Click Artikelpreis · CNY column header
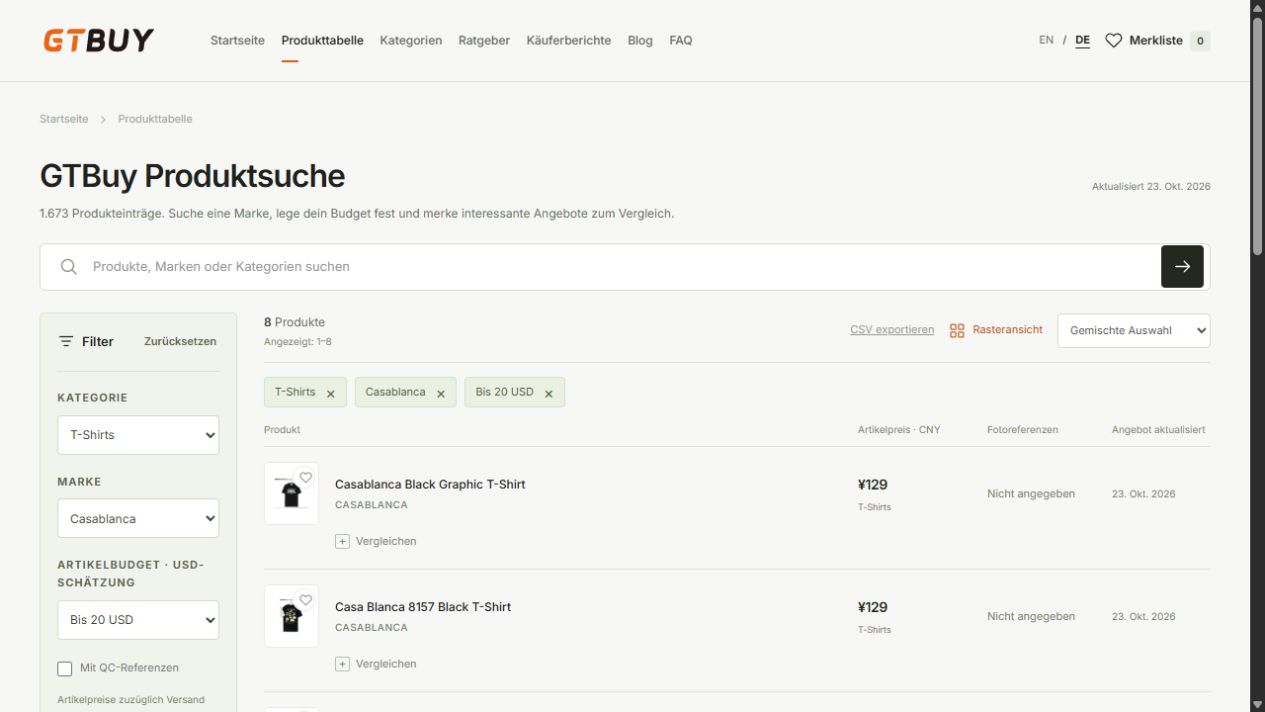 [x=899, y=430]
